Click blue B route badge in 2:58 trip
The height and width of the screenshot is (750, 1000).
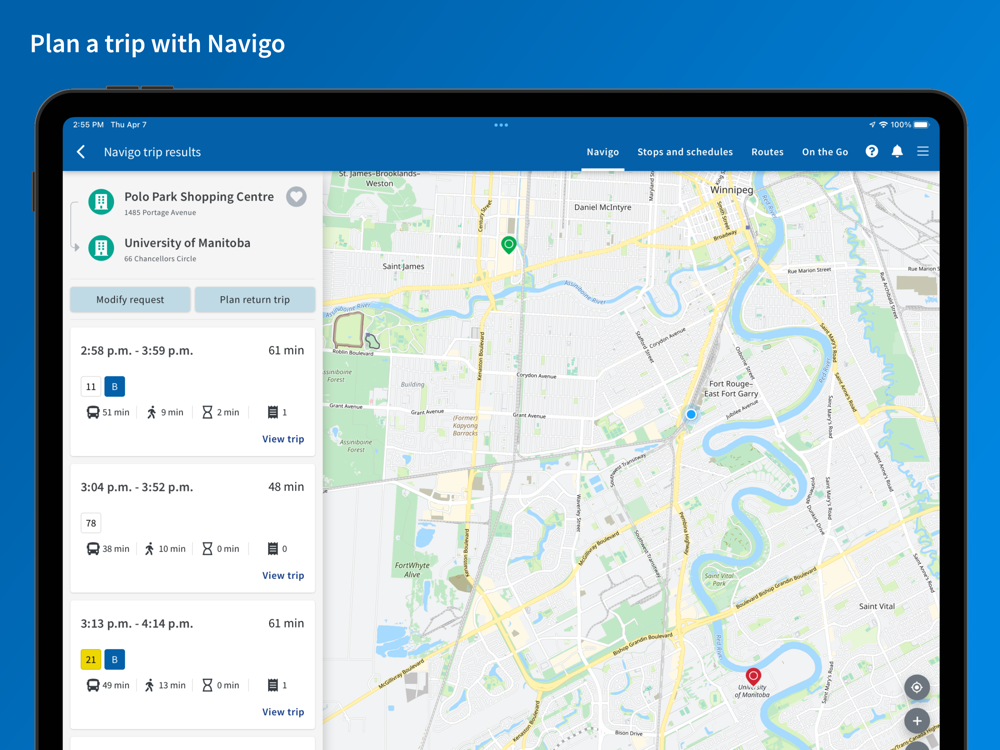[115, 386]
